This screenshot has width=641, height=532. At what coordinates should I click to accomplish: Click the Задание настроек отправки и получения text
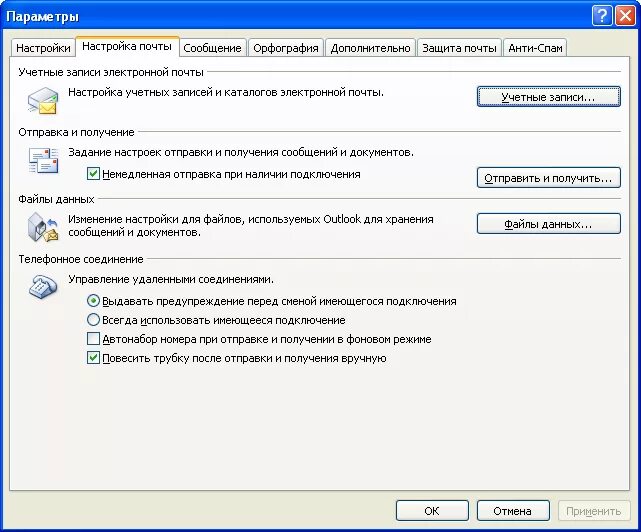pos(241,152)
